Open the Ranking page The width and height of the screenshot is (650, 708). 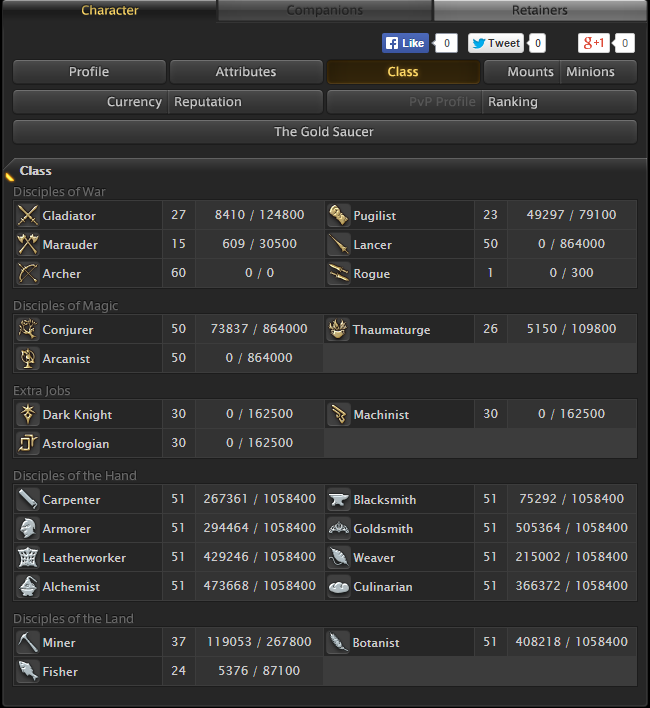tap(560, 102)
